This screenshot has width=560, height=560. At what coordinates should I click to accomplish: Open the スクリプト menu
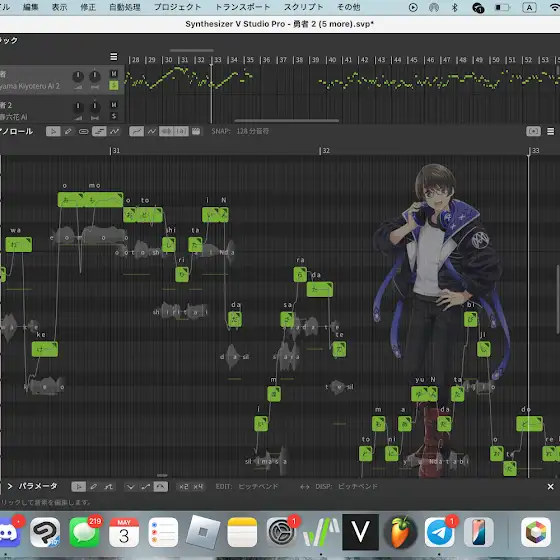click(304, 7)
